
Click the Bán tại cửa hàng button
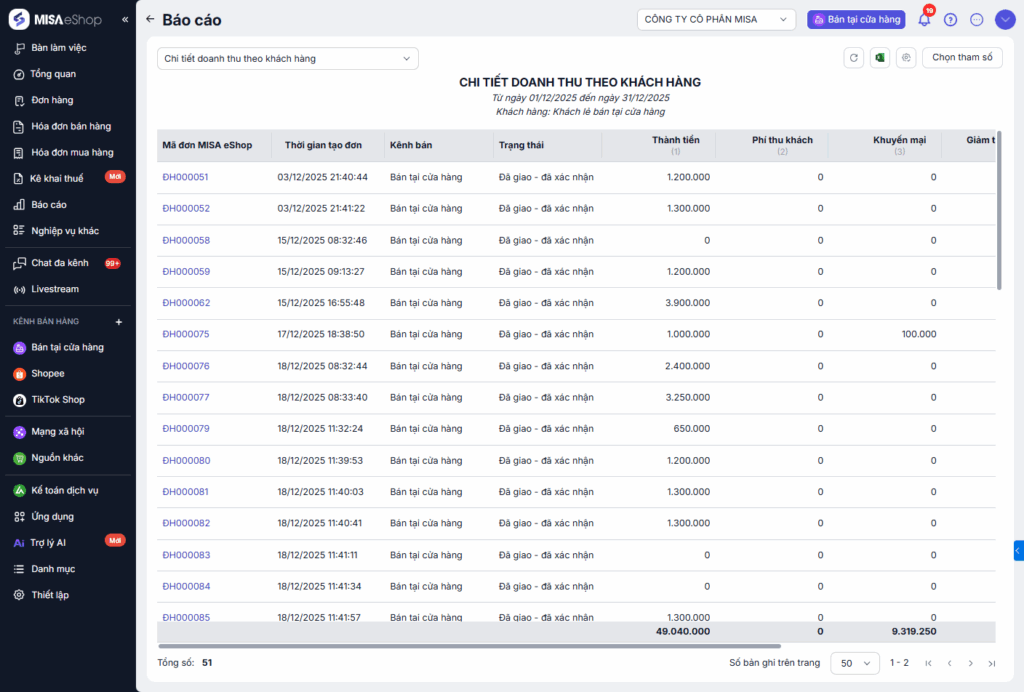pos(856,19)
